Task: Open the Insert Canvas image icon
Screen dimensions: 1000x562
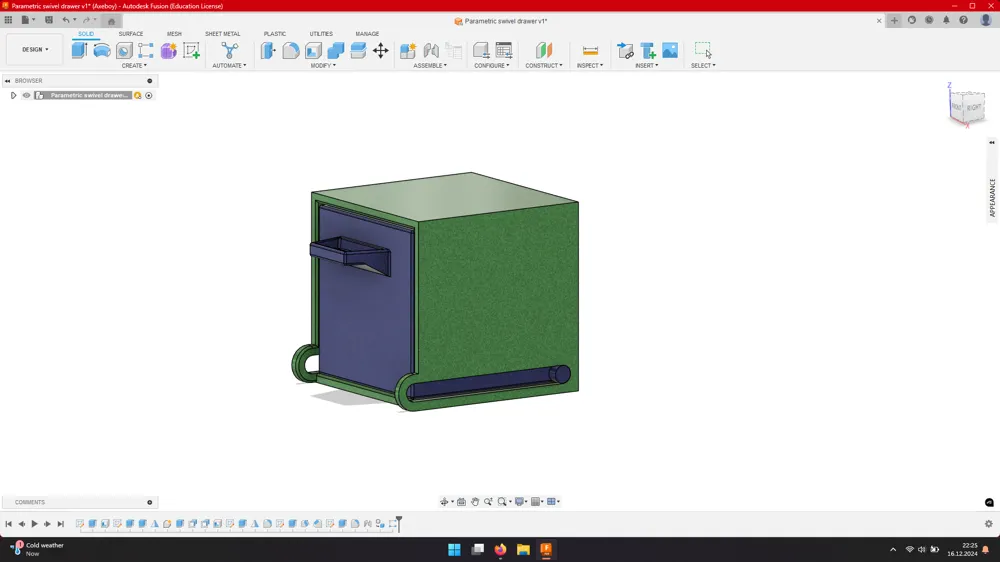Action: pos(670,50)
